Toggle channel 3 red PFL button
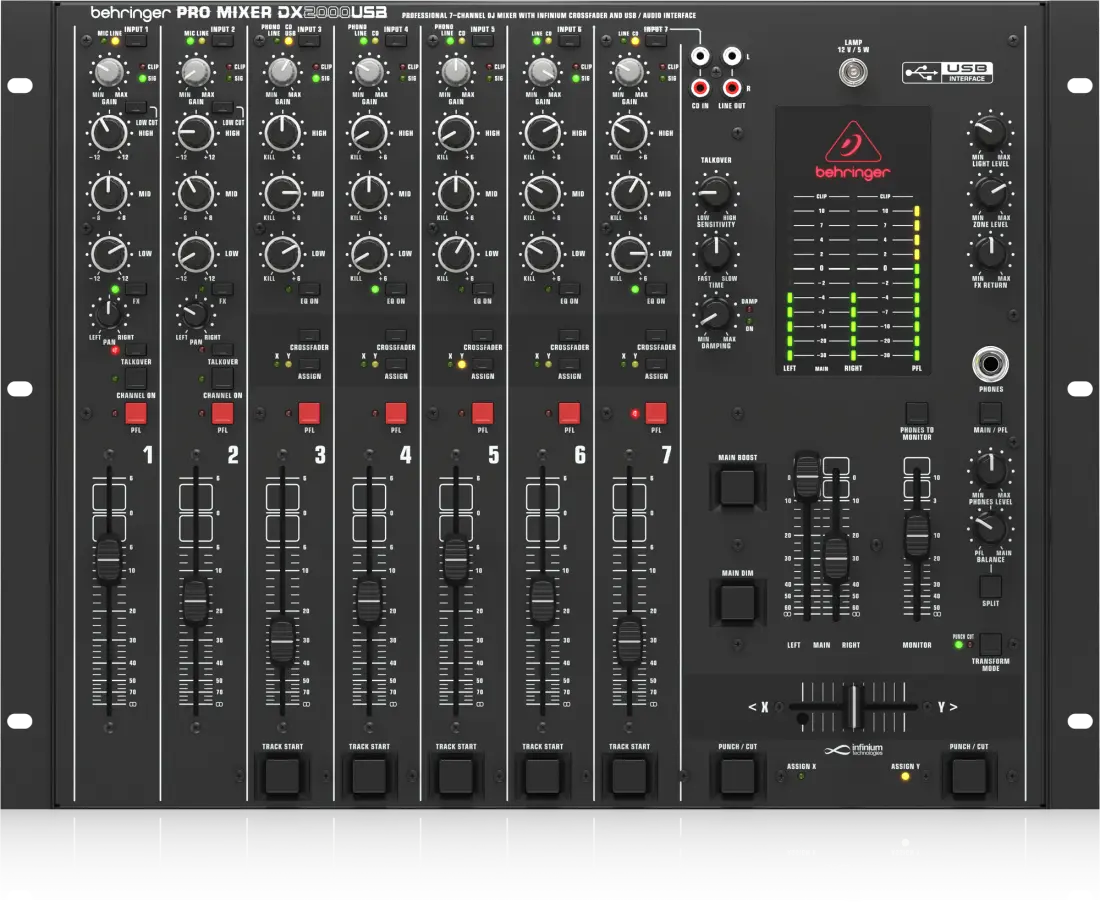The image size is (1100, 906). [x=309, y=413]
